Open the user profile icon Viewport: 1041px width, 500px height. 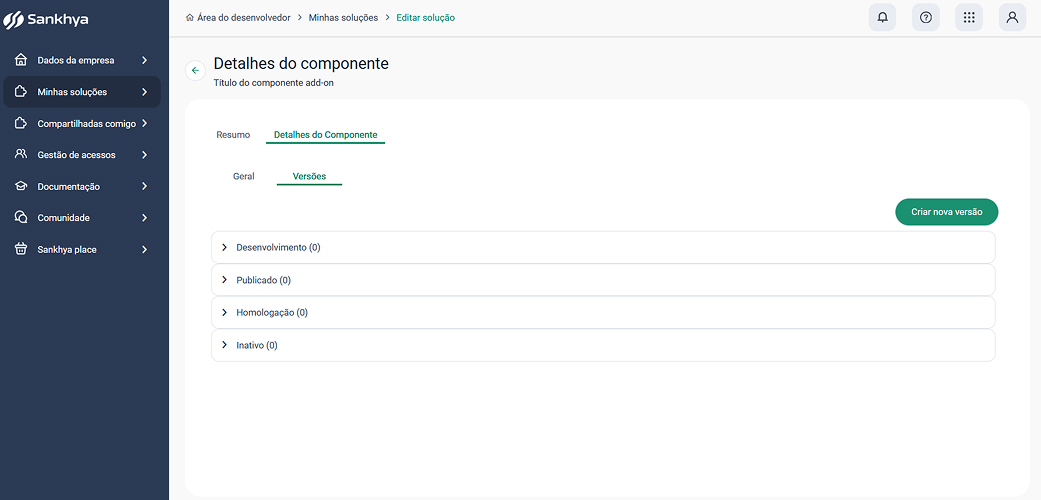coord(1012,18)
